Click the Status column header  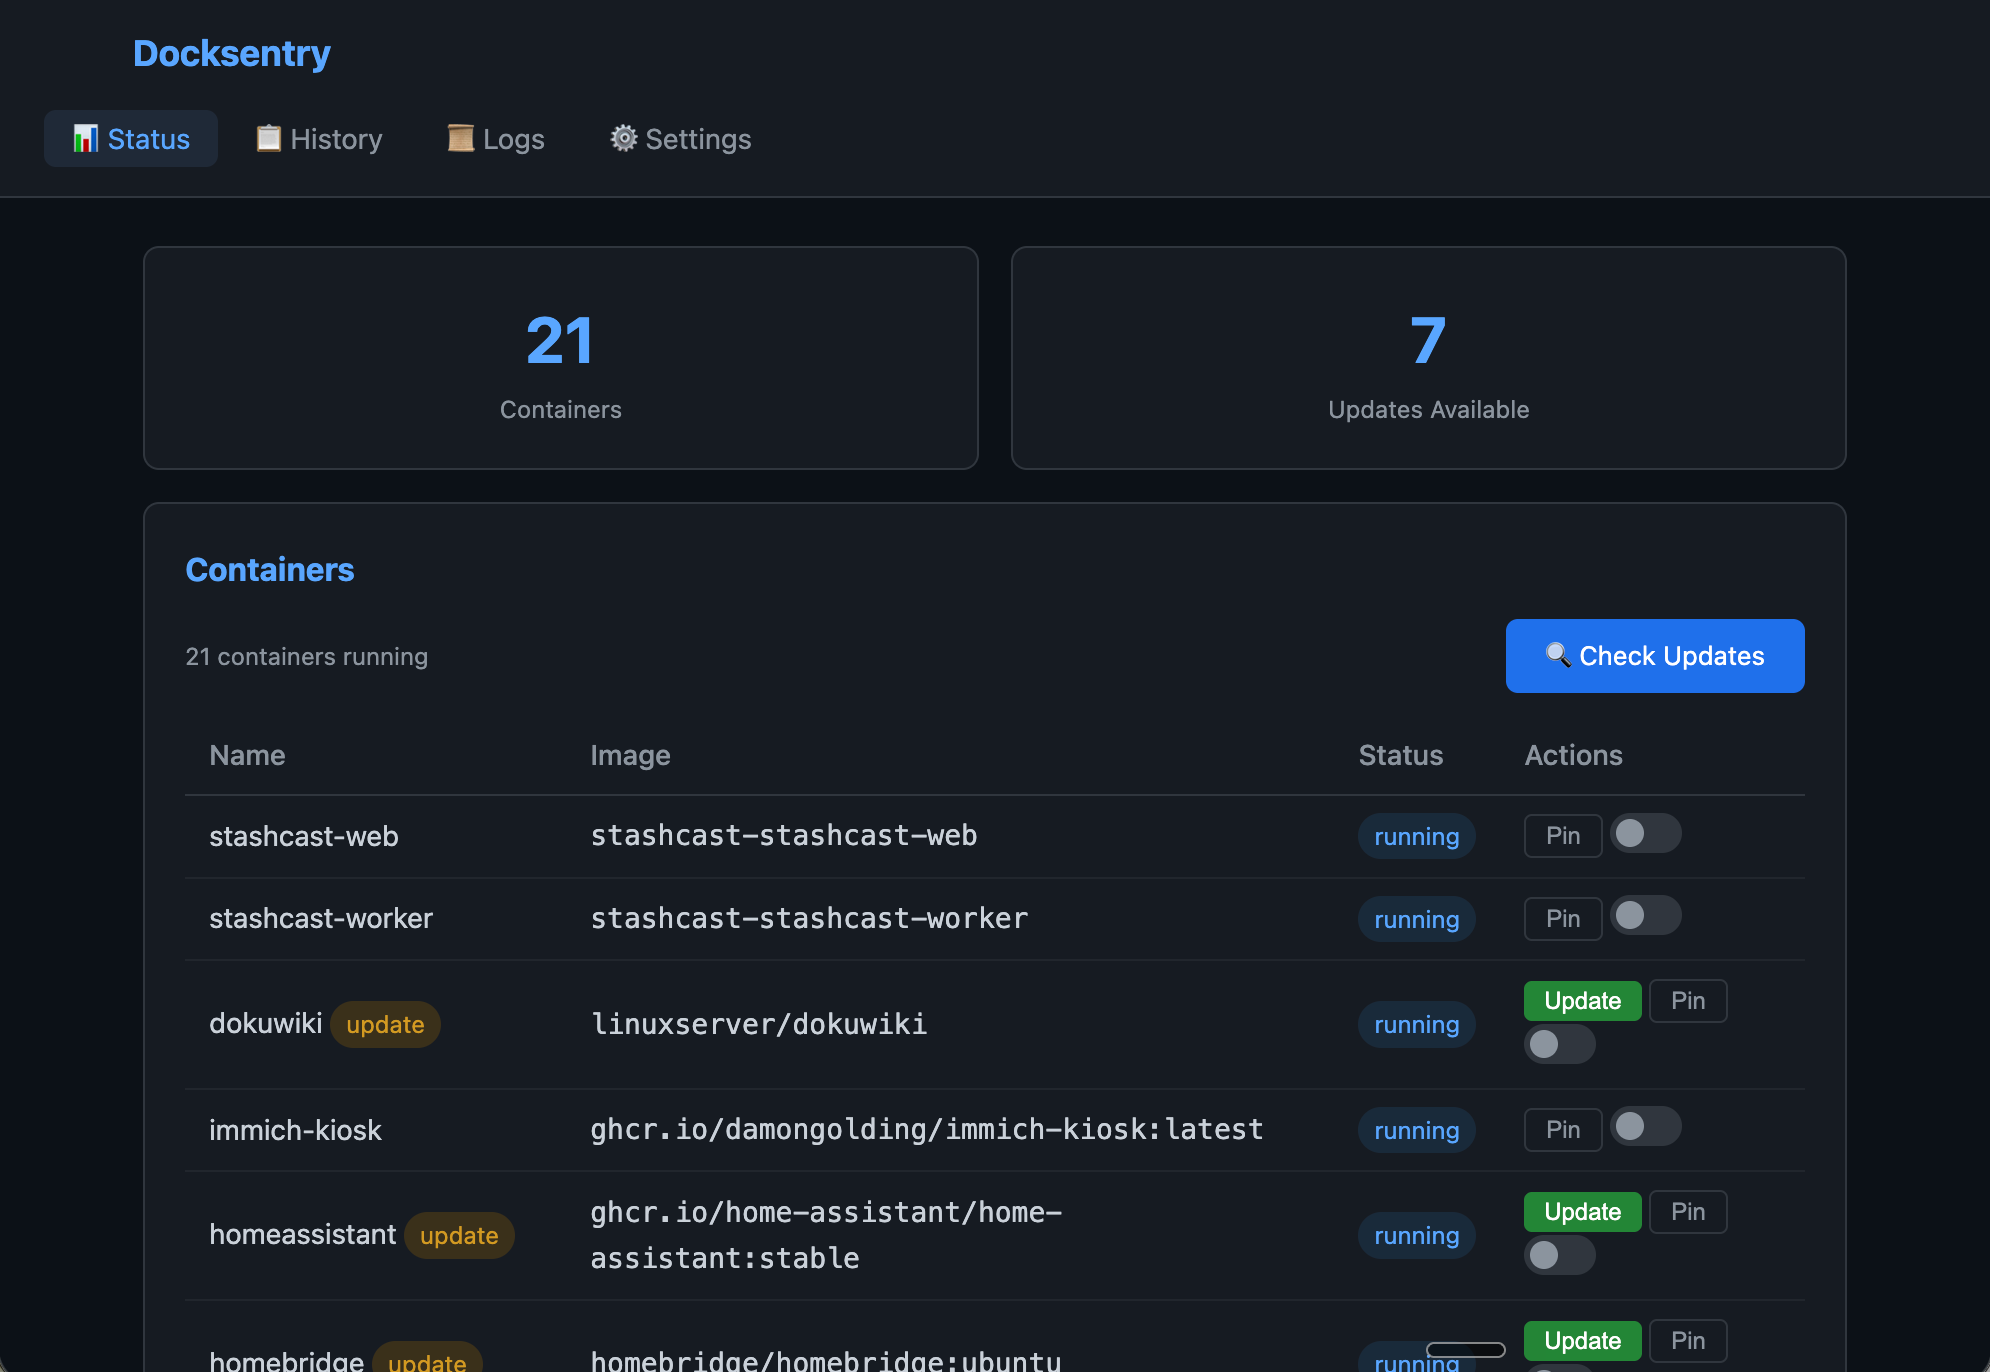point(1400,755)
